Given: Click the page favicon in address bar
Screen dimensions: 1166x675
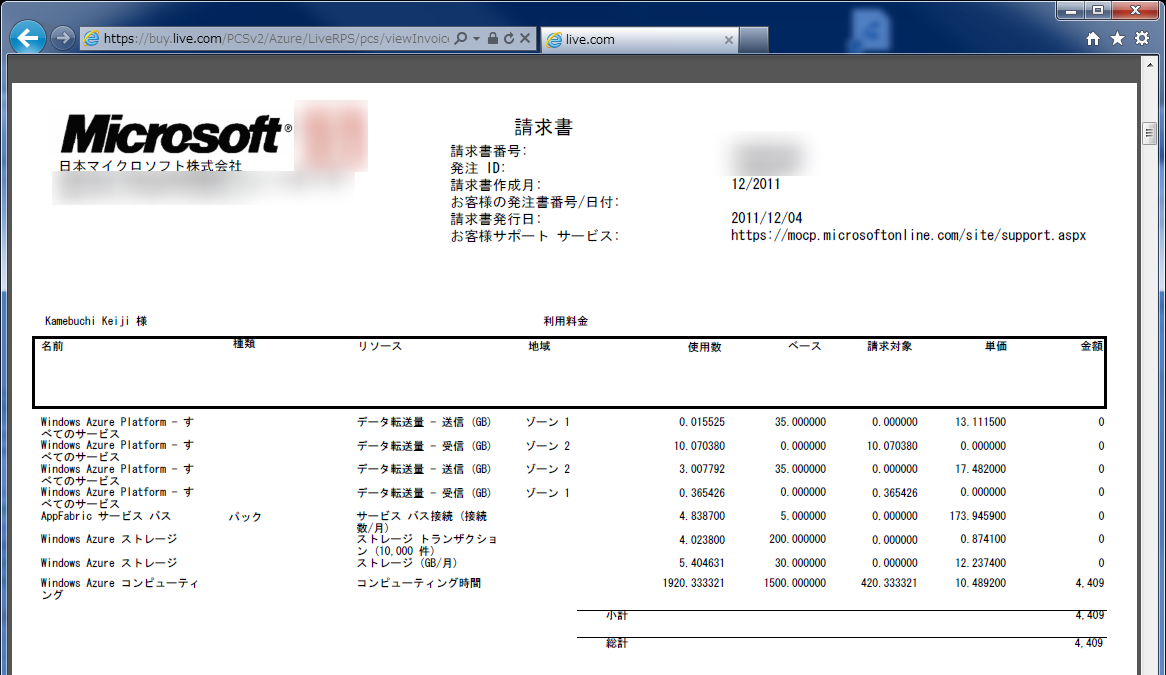Looking at the screenshot, I should 91,39.
